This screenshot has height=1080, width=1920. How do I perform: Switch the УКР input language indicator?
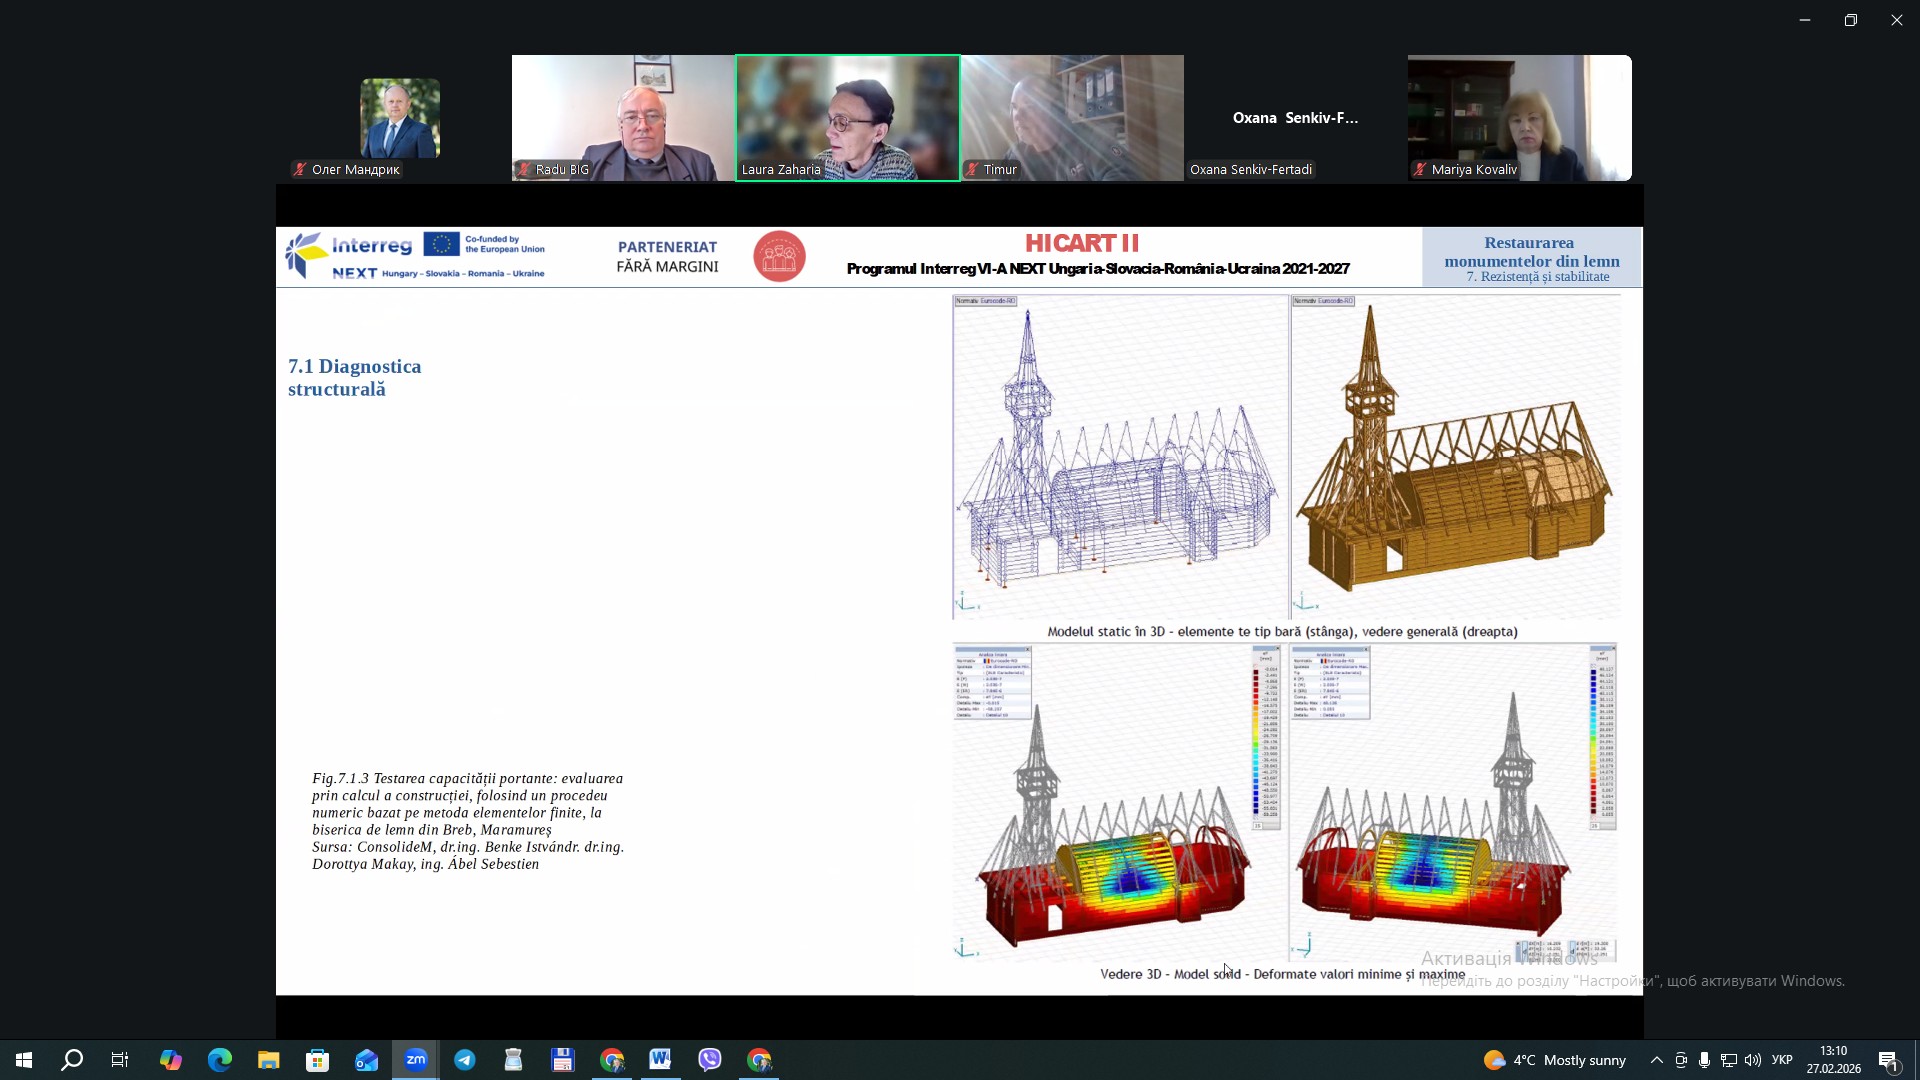point(1782,1060)
